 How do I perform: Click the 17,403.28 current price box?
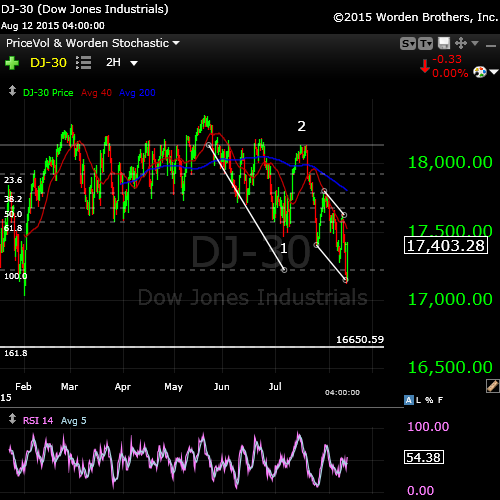click(446, 246)
